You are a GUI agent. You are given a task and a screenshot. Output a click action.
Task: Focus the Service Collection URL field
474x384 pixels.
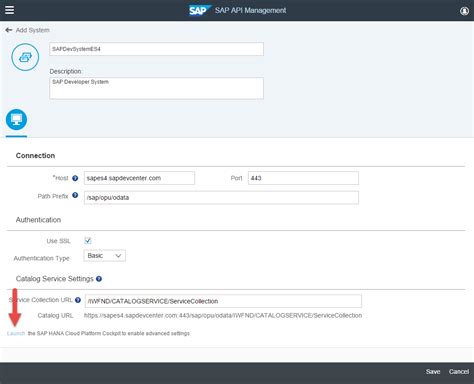223,301
